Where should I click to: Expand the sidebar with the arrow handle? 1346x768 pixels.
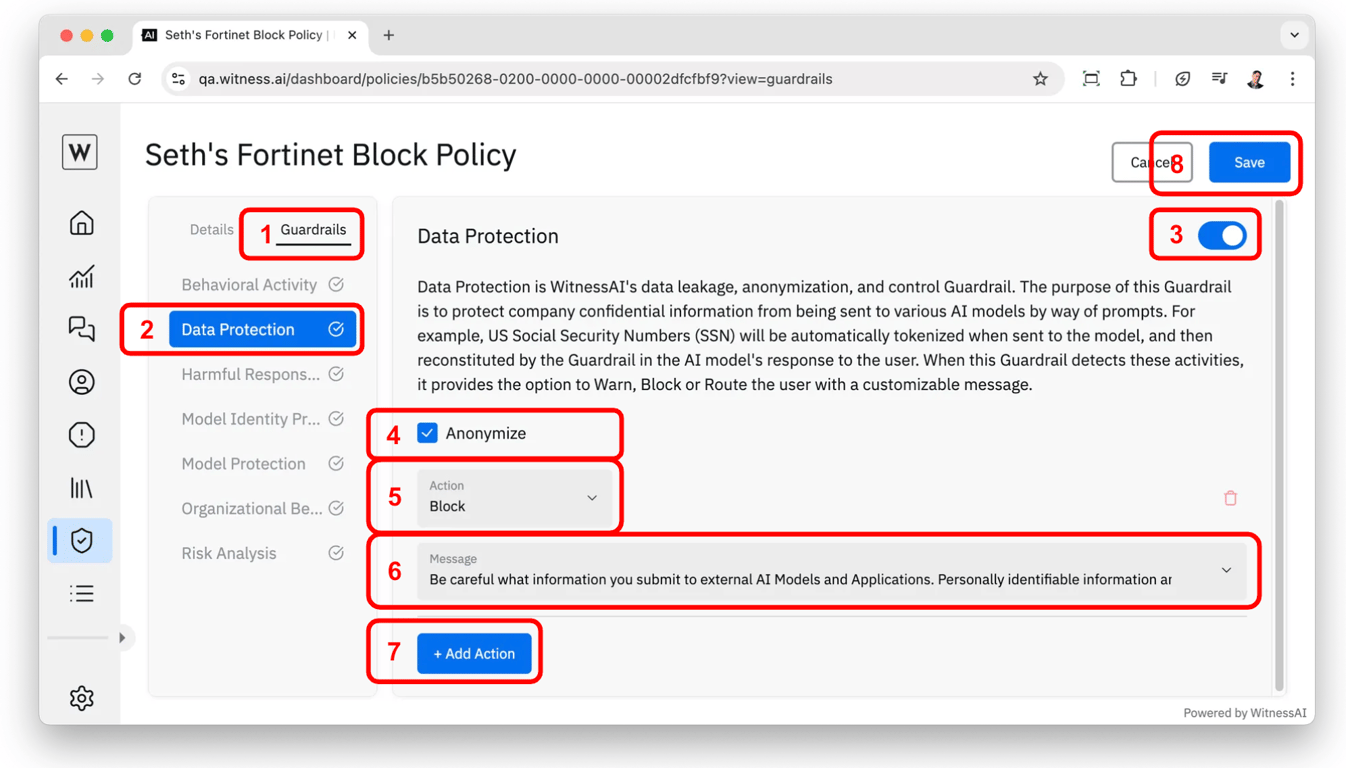click(x=122, y=637)
